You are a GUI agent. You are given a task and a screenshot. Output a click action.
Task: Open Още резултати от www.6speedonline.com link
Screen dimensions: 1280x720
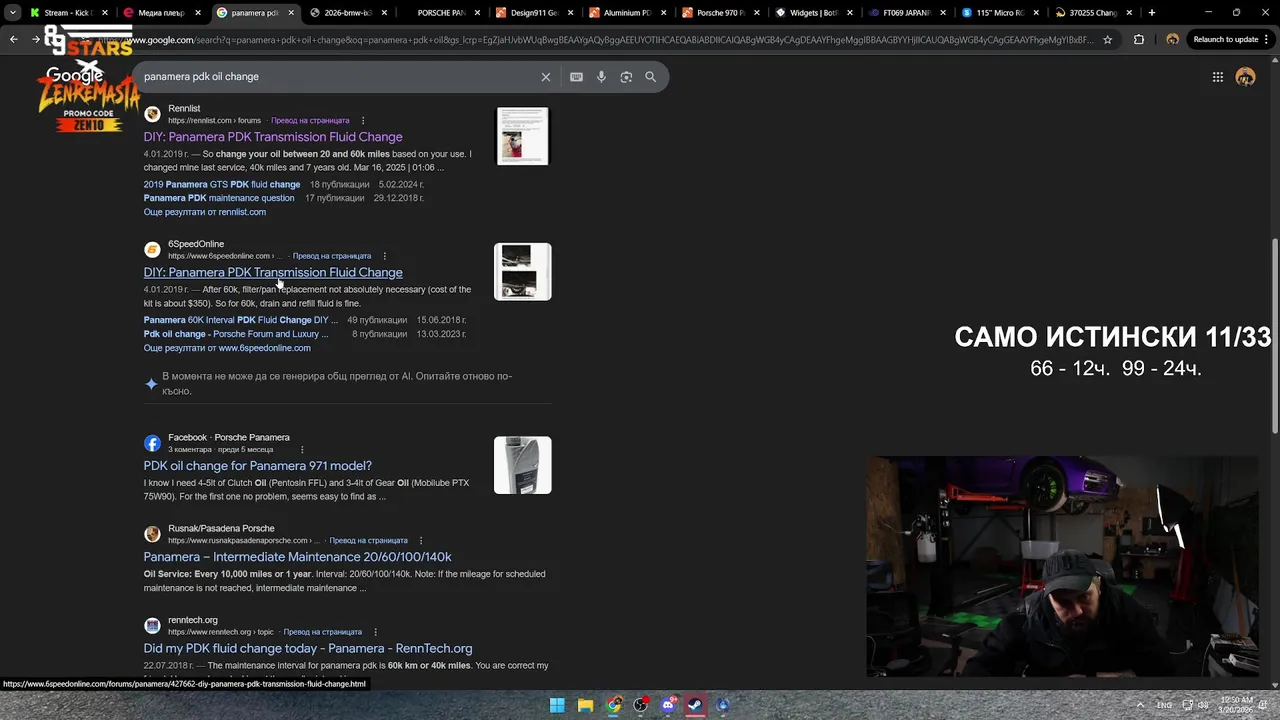(227, 348)
